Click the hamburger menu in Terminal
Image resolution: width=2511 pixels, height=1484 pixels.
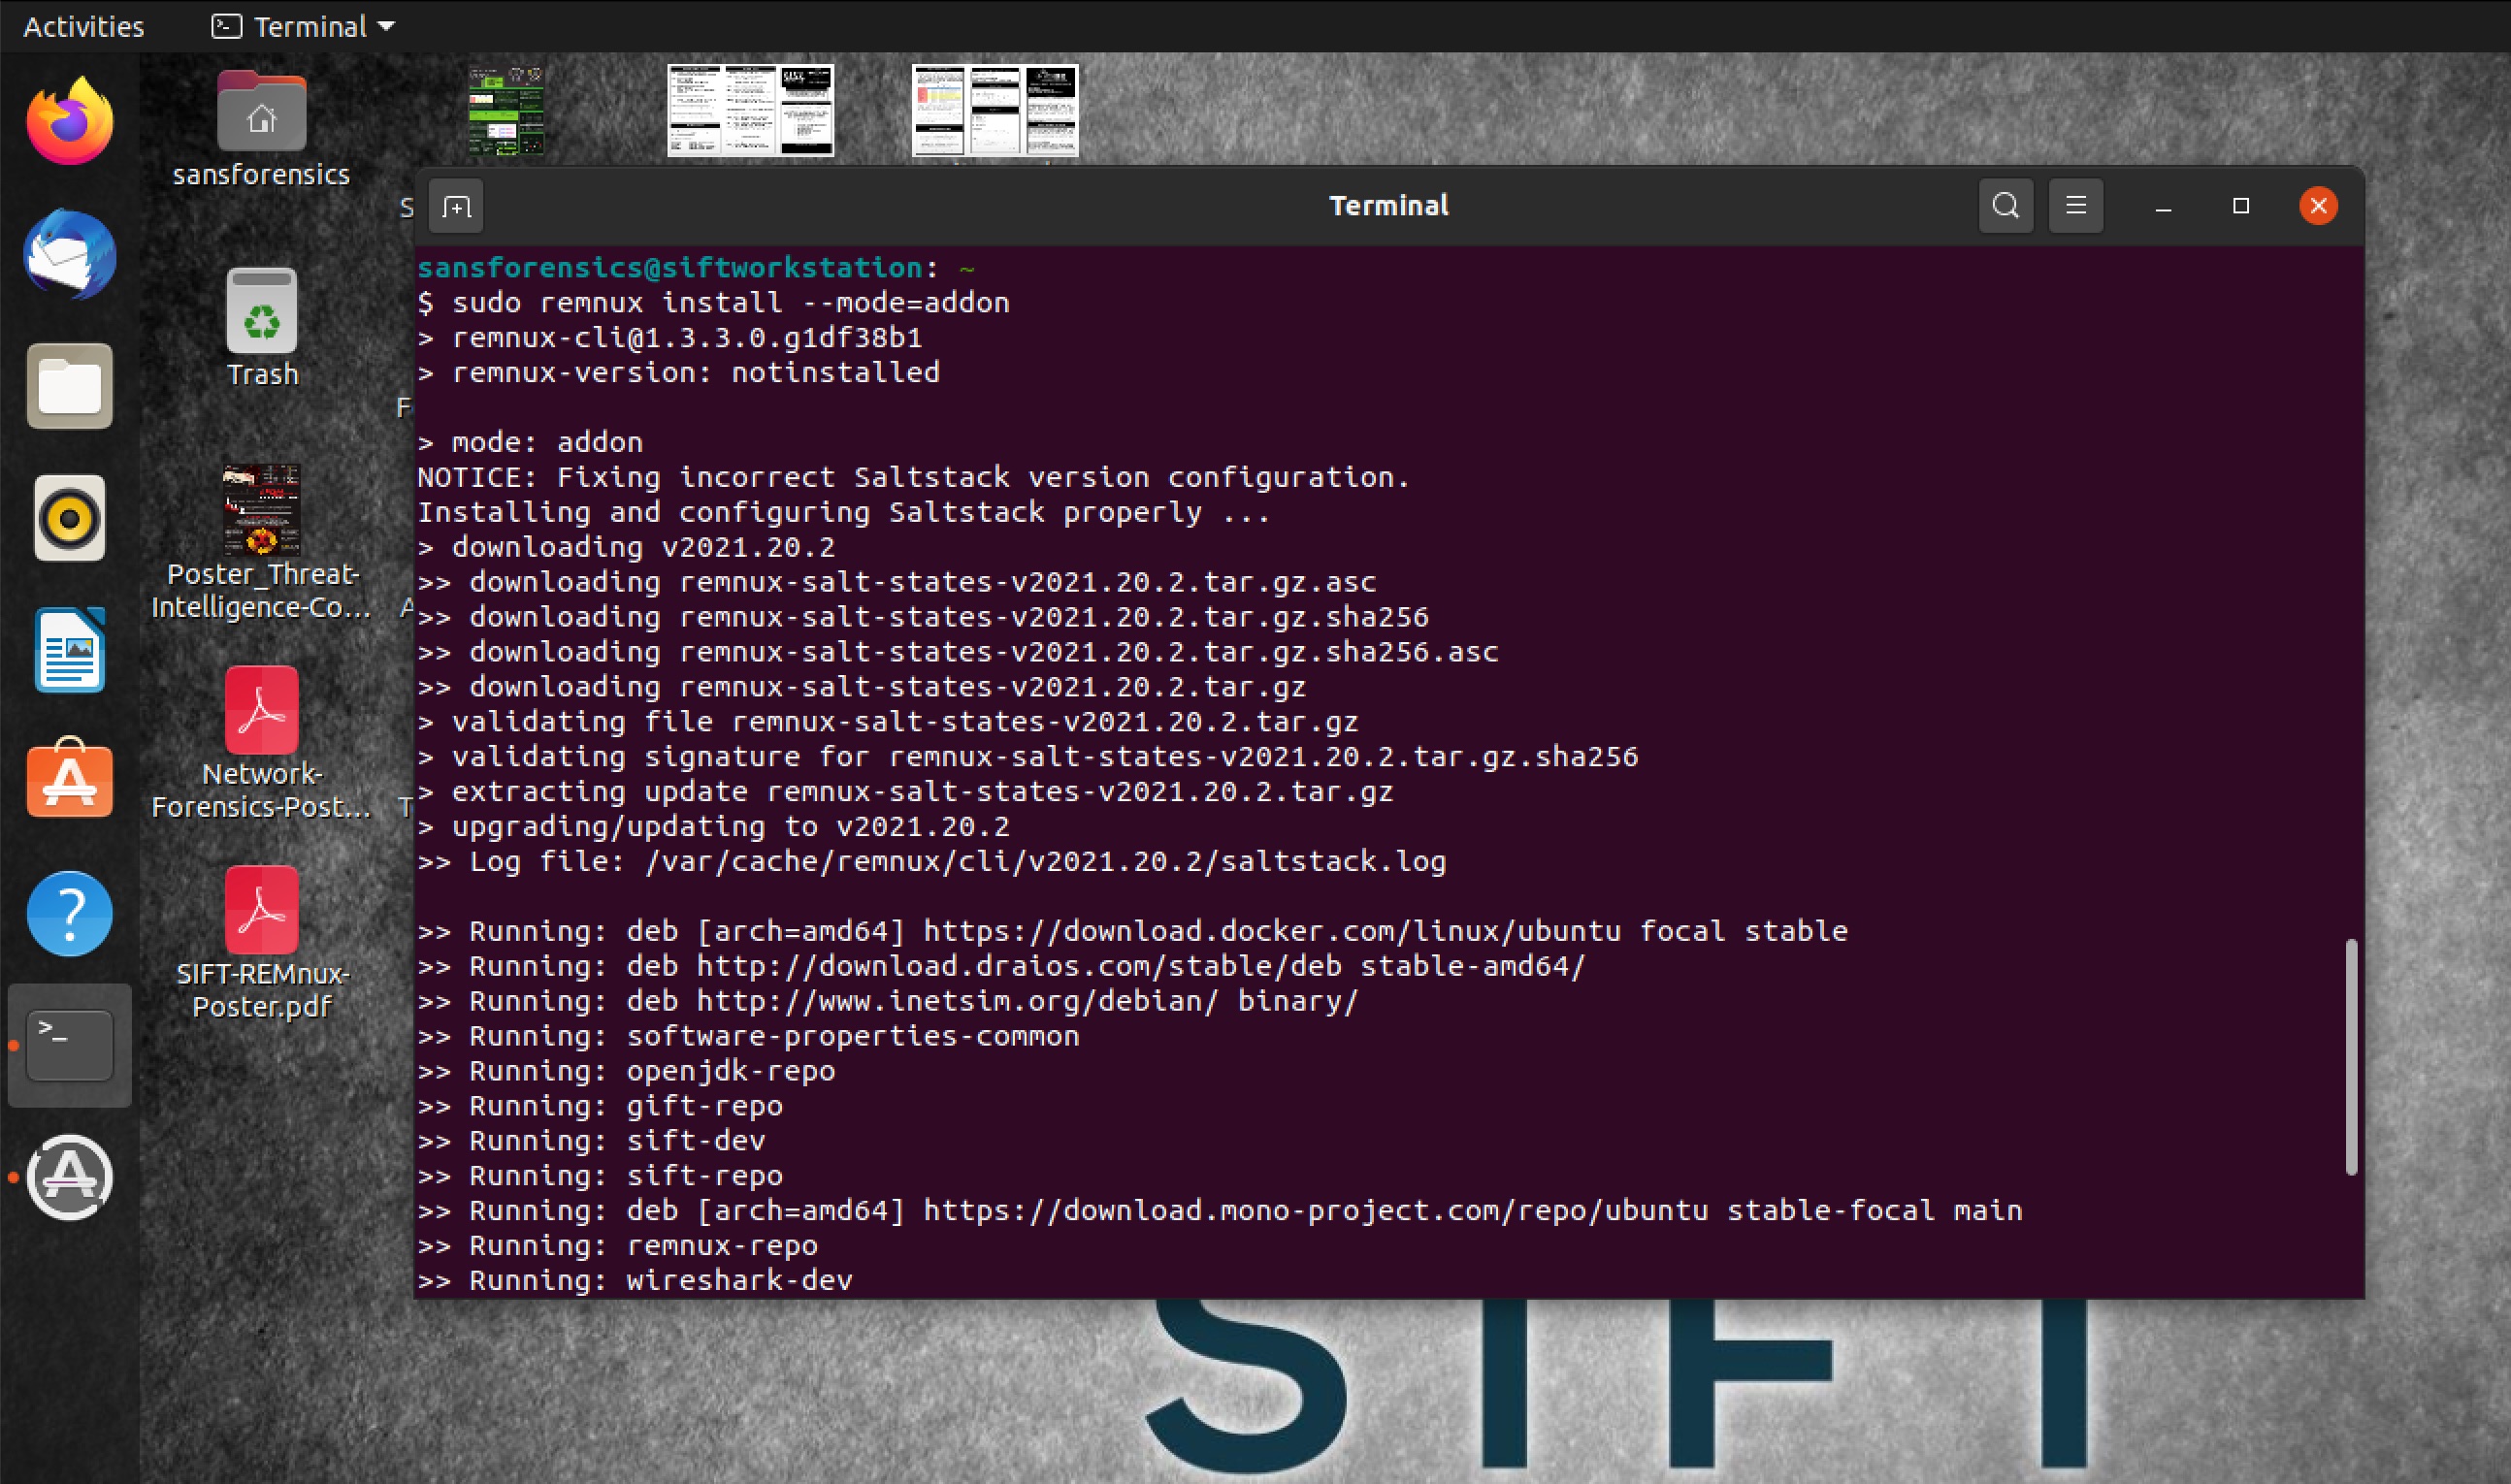[x=2076, y=203]
